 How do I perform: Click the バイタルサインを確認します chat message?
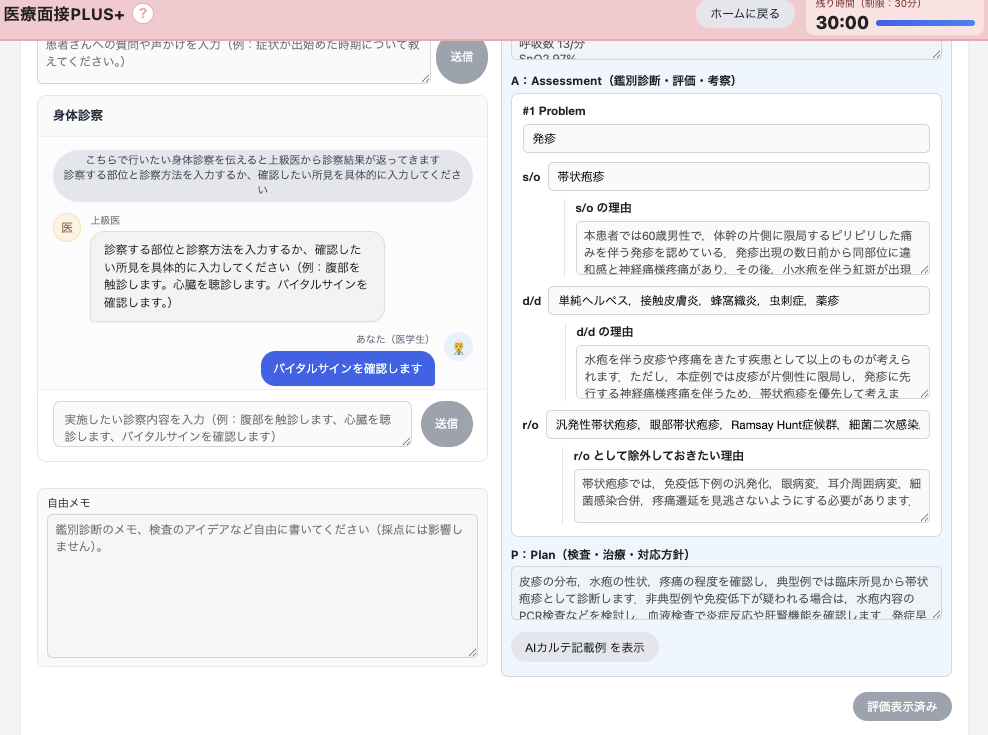pos(348,368)
